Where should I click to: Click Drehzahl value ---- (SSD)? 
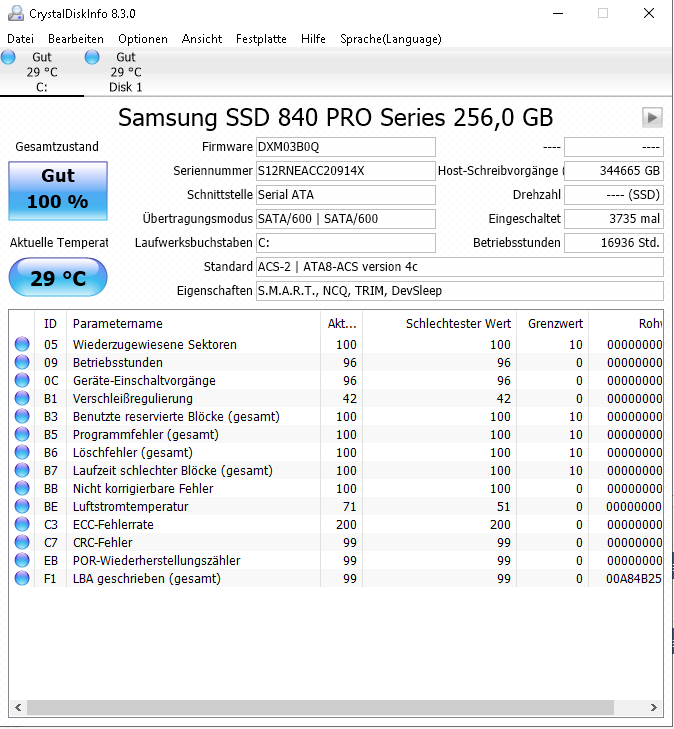pos(614,195)
